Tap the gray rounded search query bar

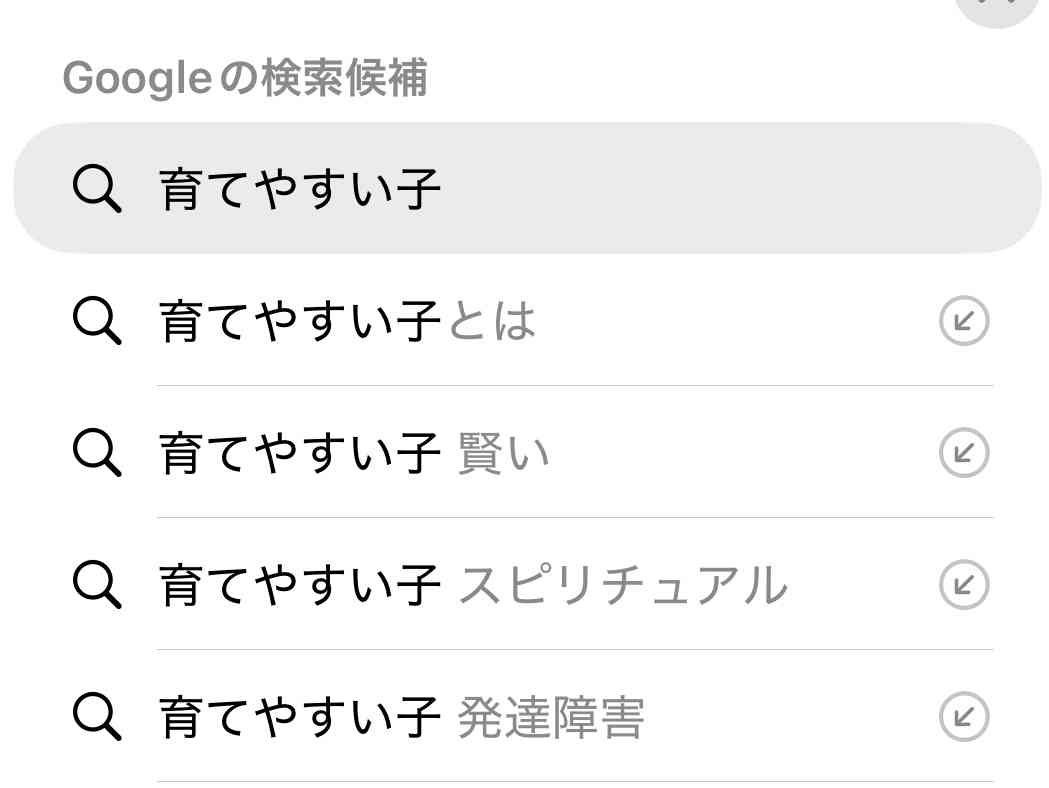coord(525,188)
